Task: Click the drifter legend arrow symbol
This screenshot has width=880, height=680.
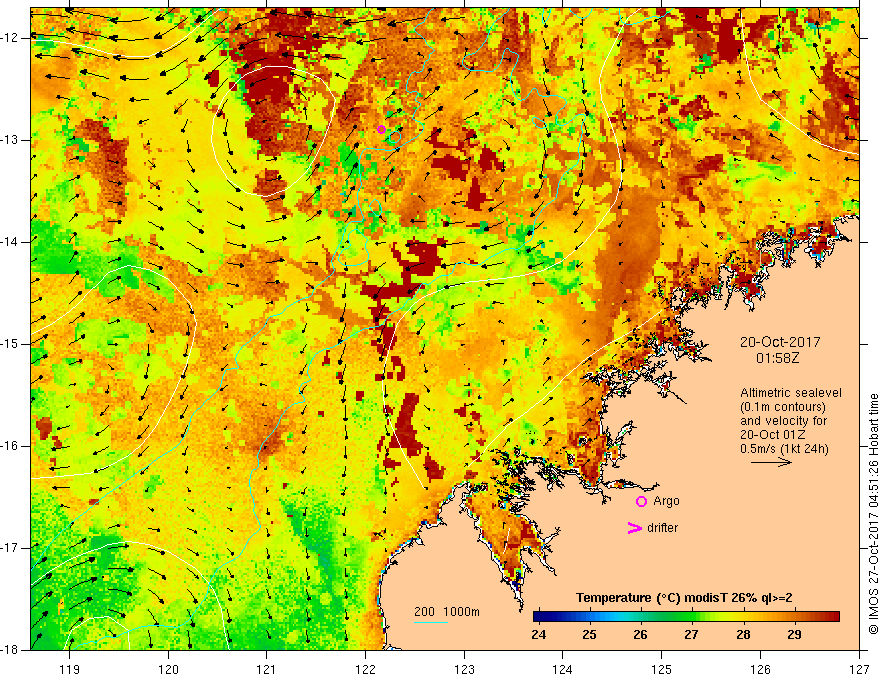Action: tap(634, 528)
